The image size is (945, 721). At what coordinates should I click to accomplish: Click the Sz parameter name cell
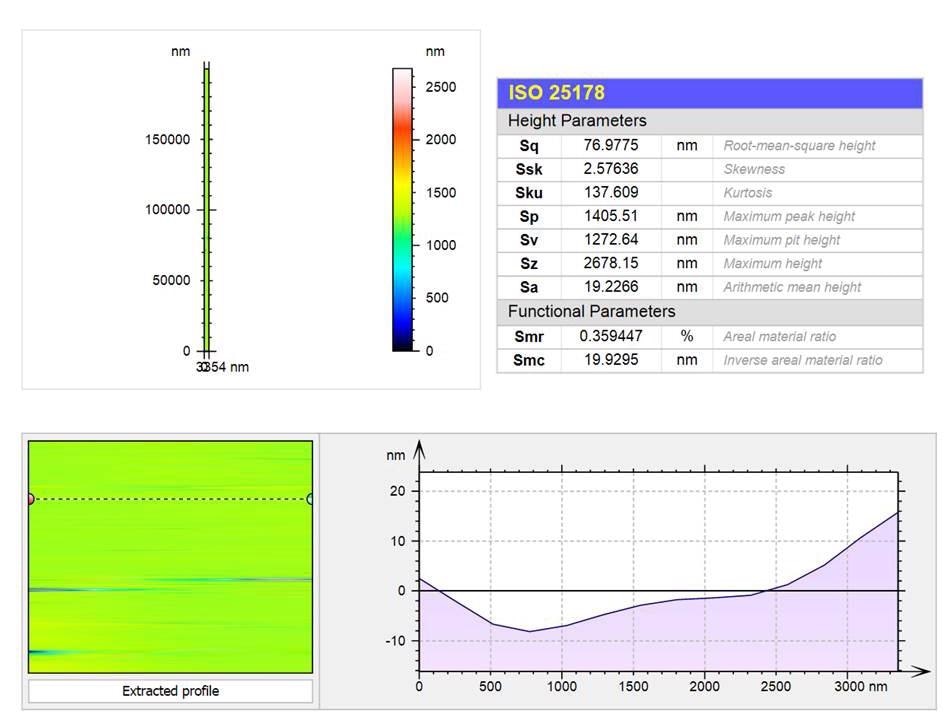click(x=529, y=263)
